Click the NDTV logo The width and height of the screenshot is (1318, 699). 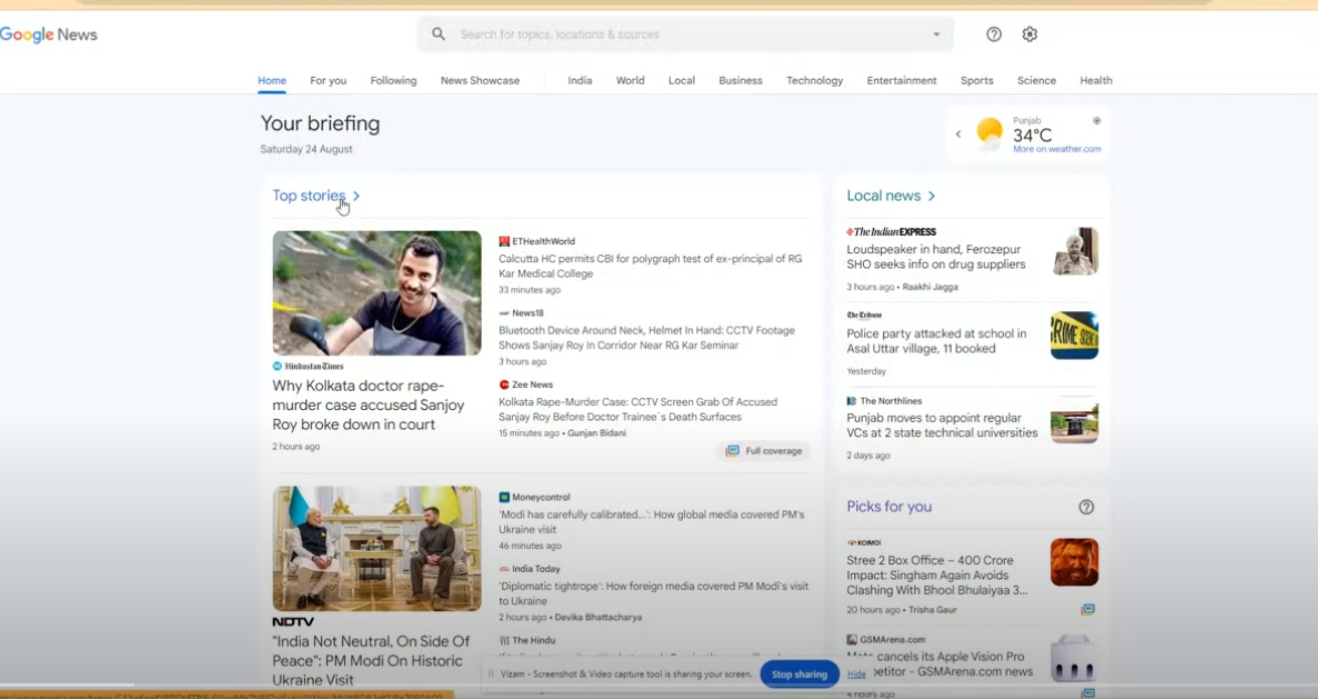coord(293,621)
